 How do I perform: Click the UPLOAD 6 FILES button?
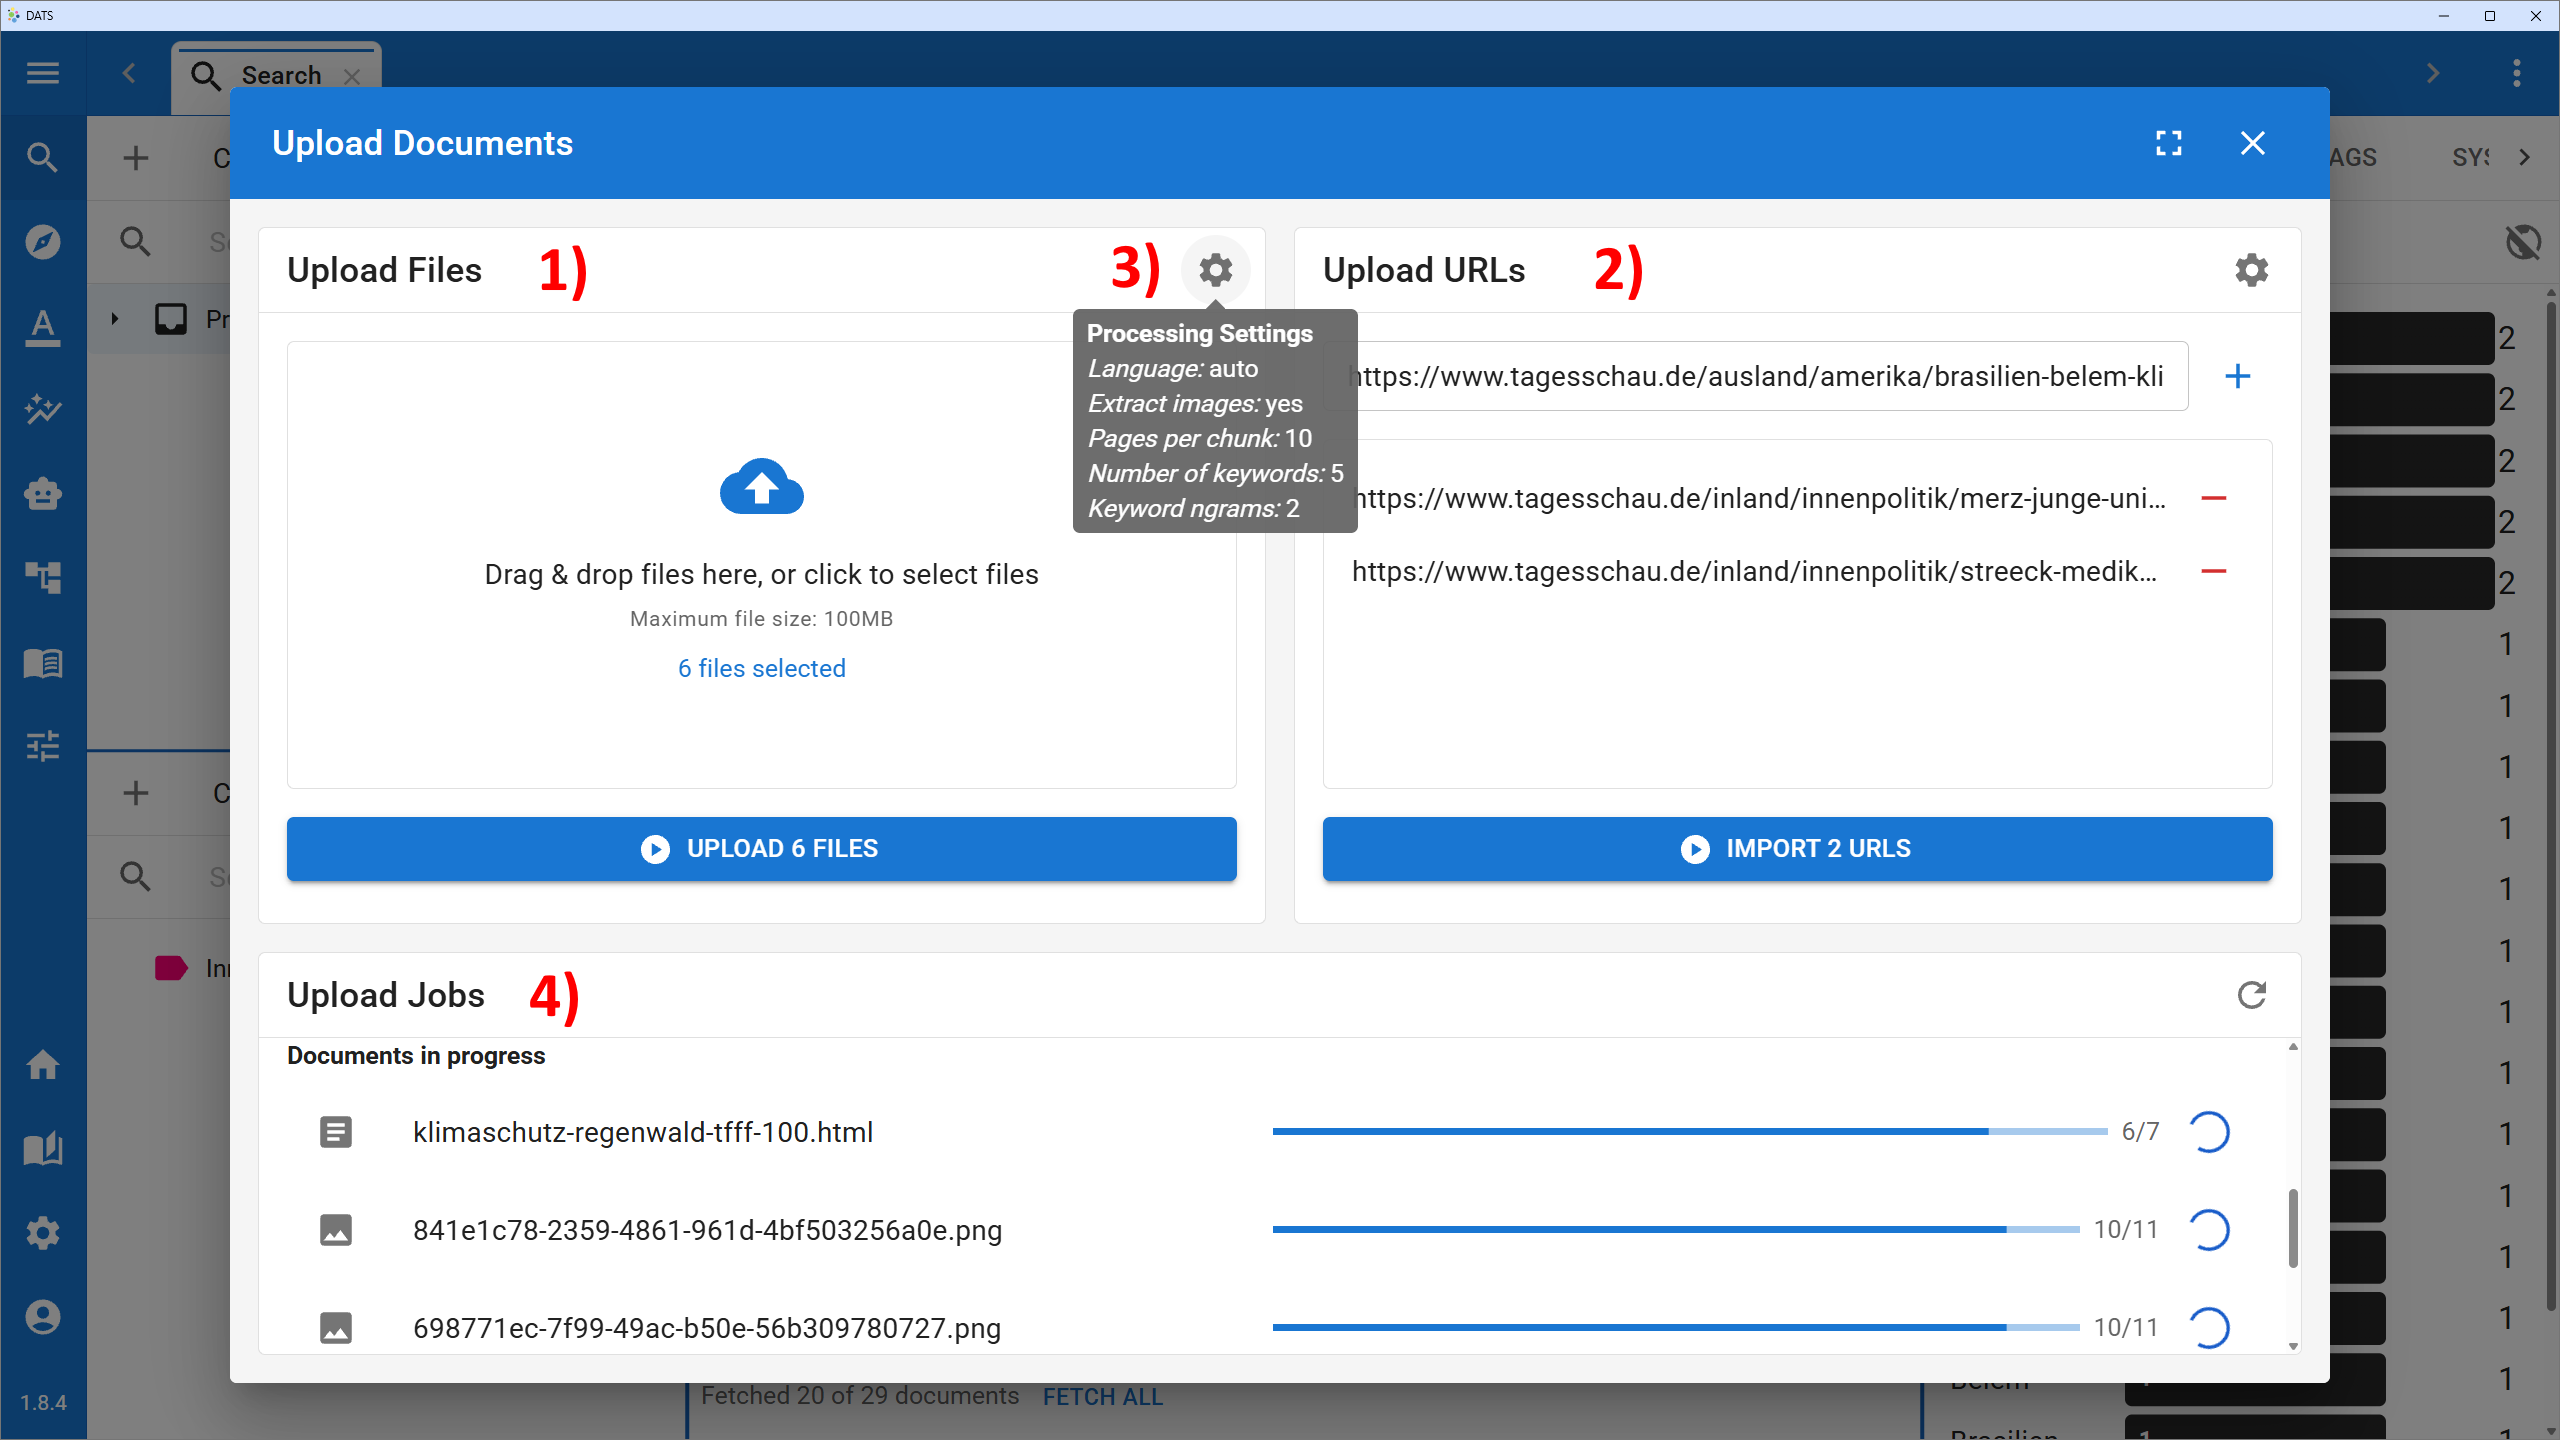click(762, 849)
